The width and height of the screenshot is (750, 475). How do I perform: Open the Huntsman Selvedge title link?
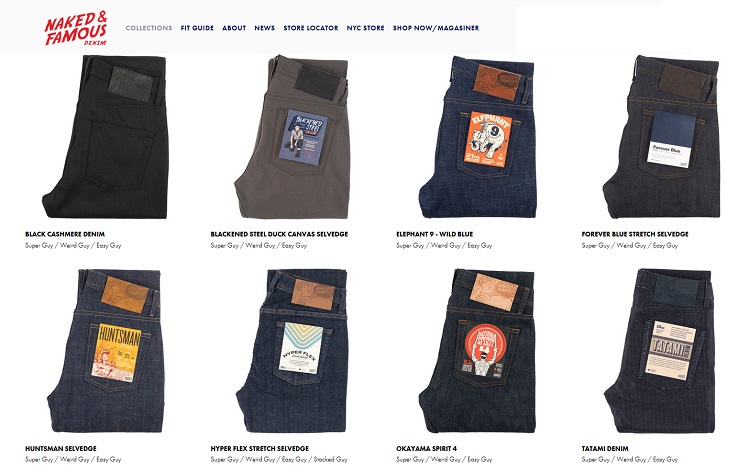(61, 448)
